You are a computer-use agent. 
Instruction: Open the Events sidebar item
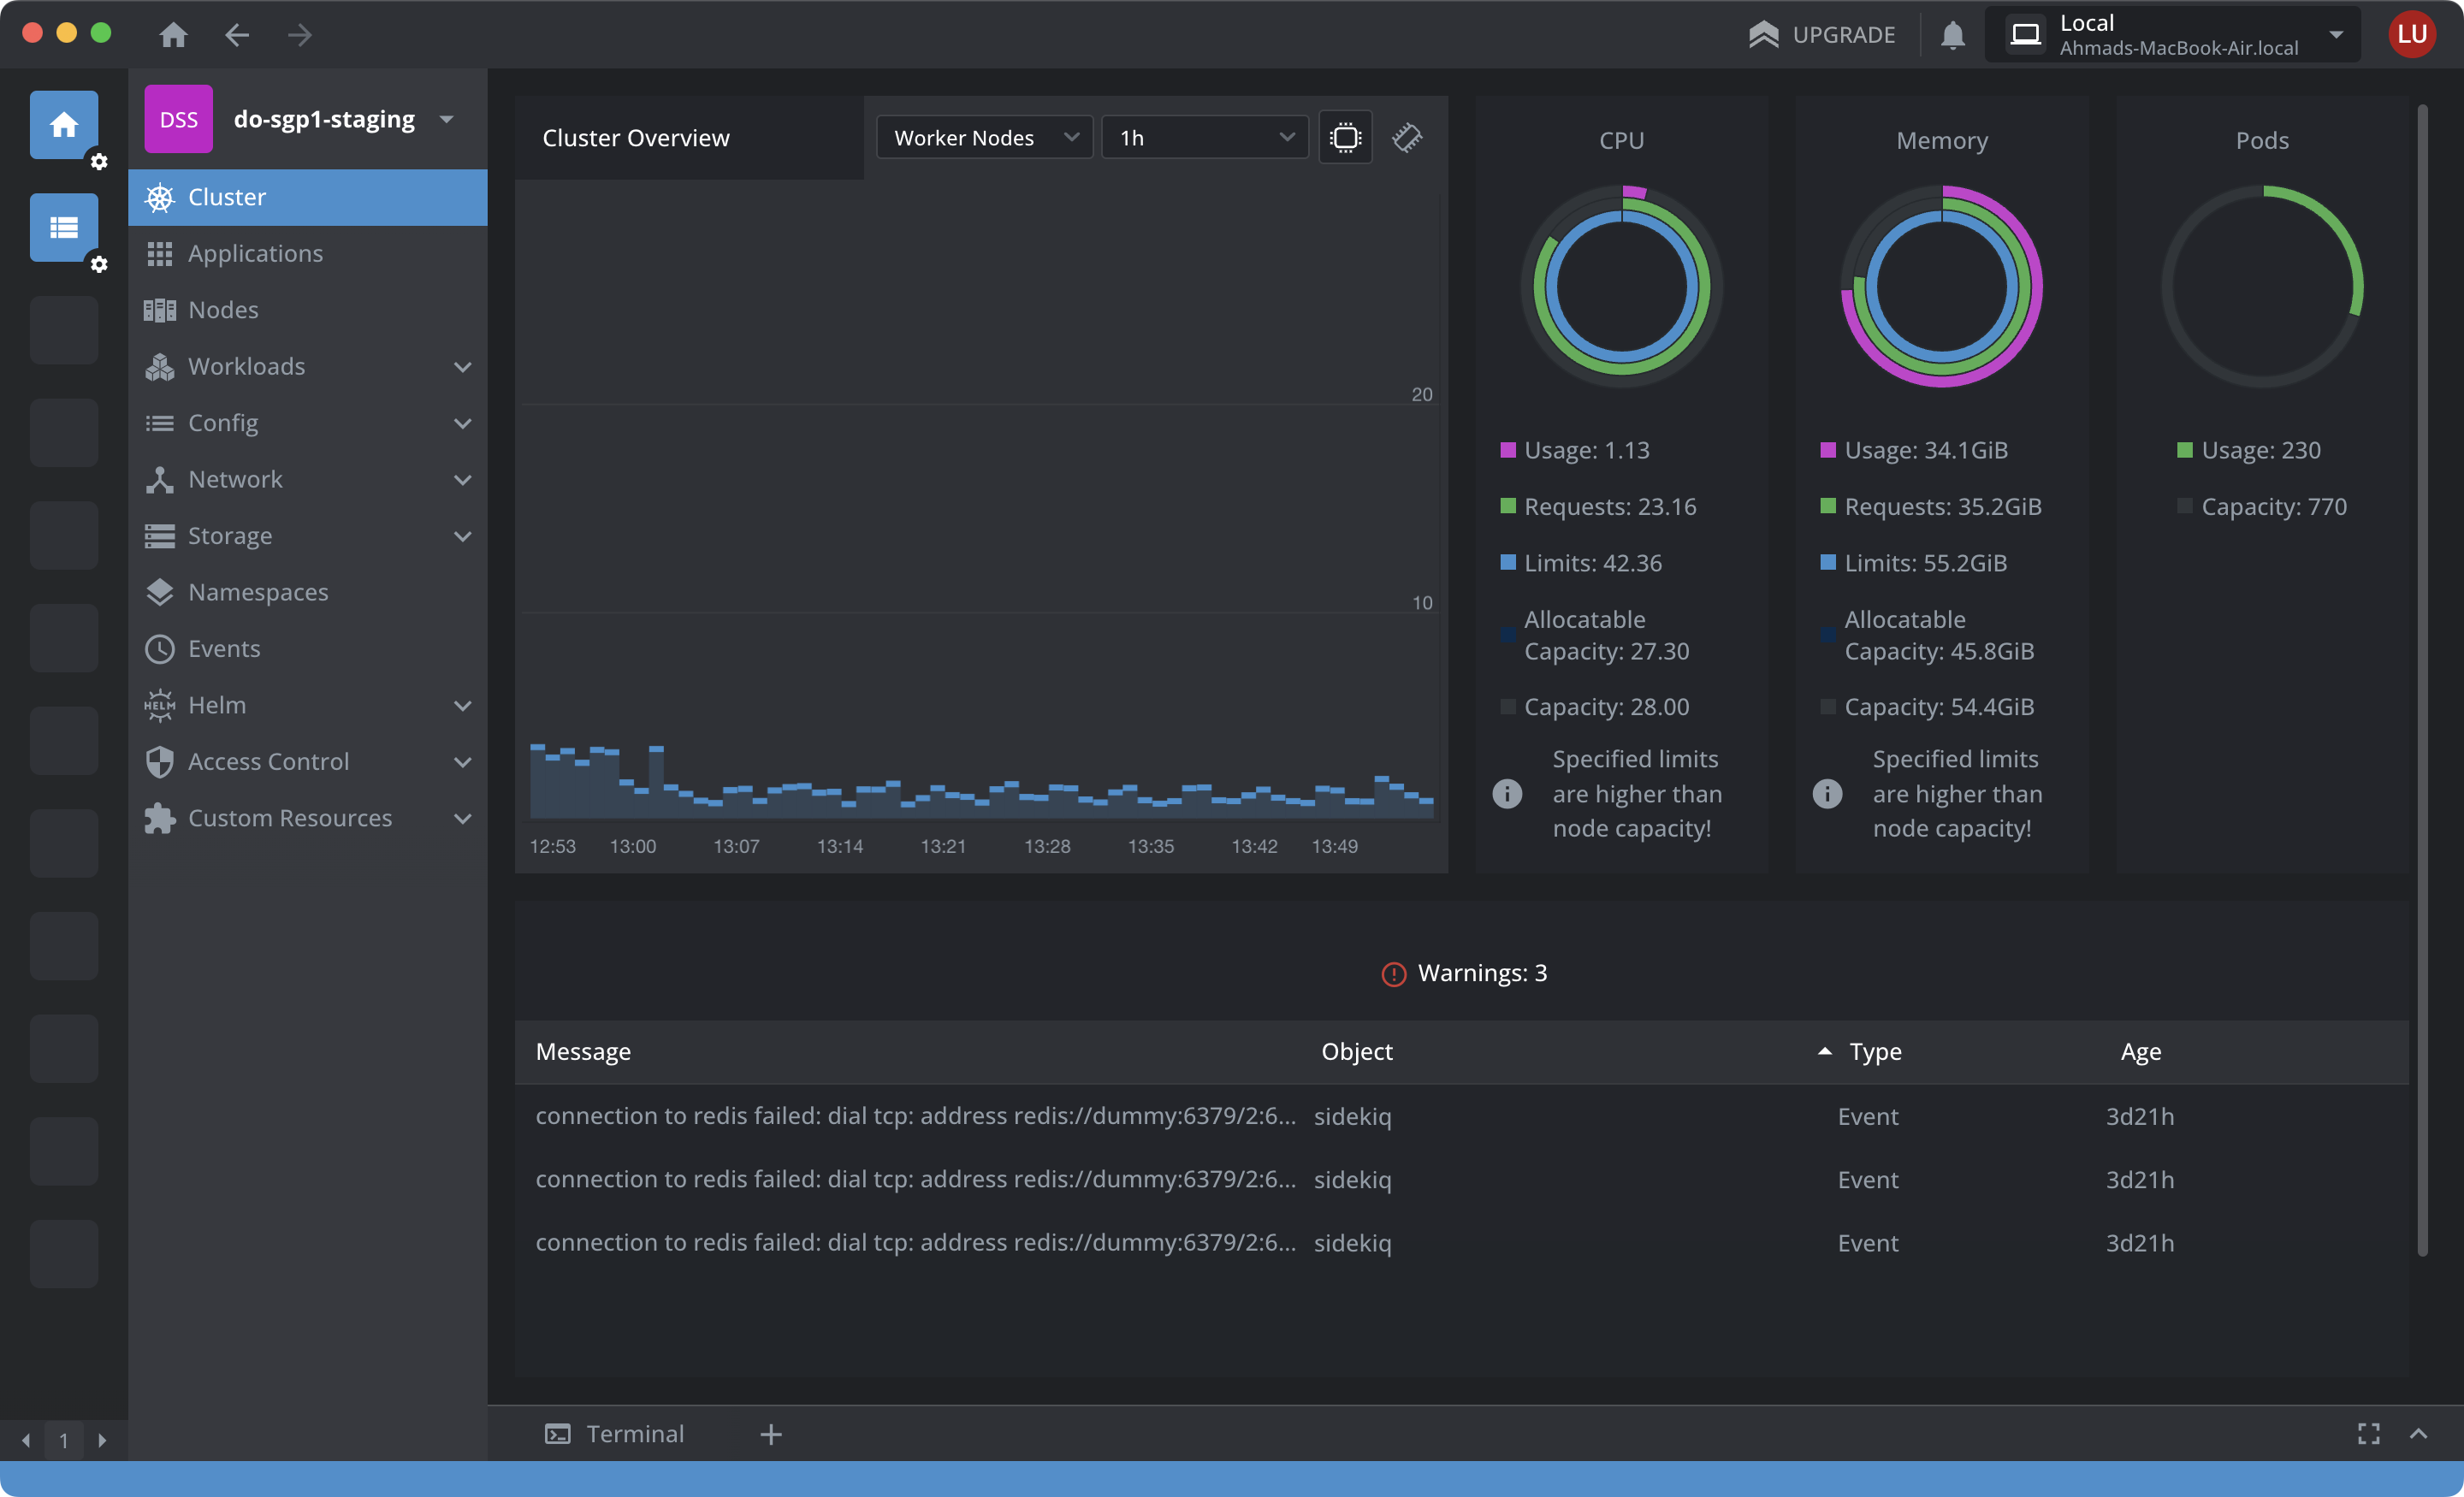224,649
